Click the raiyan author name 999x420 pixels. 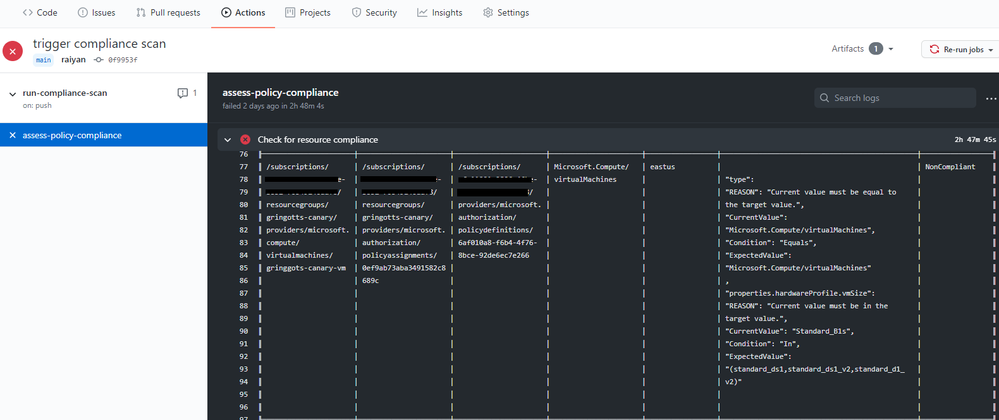click(73, 60)
